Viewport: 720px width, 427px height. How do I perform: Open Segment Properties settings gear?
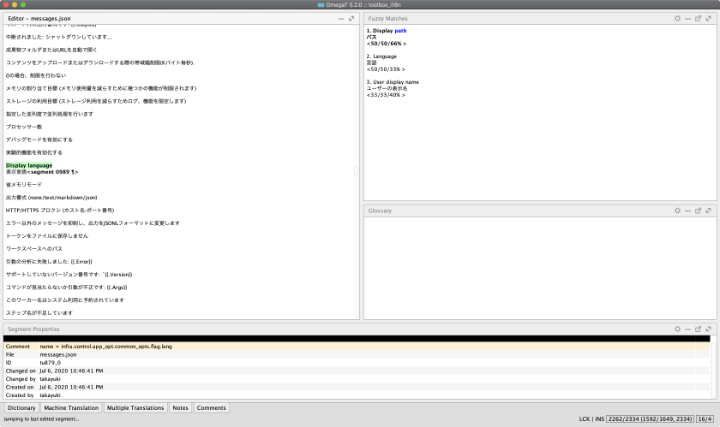coord(677,328)
